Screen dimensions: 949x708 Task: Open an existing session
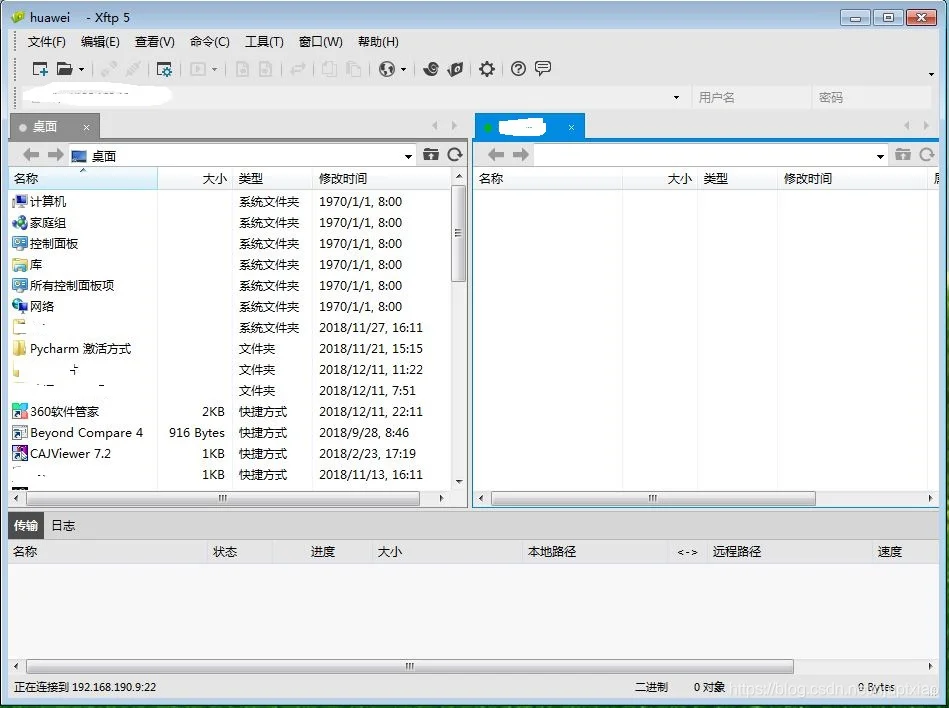coord(62,69)
